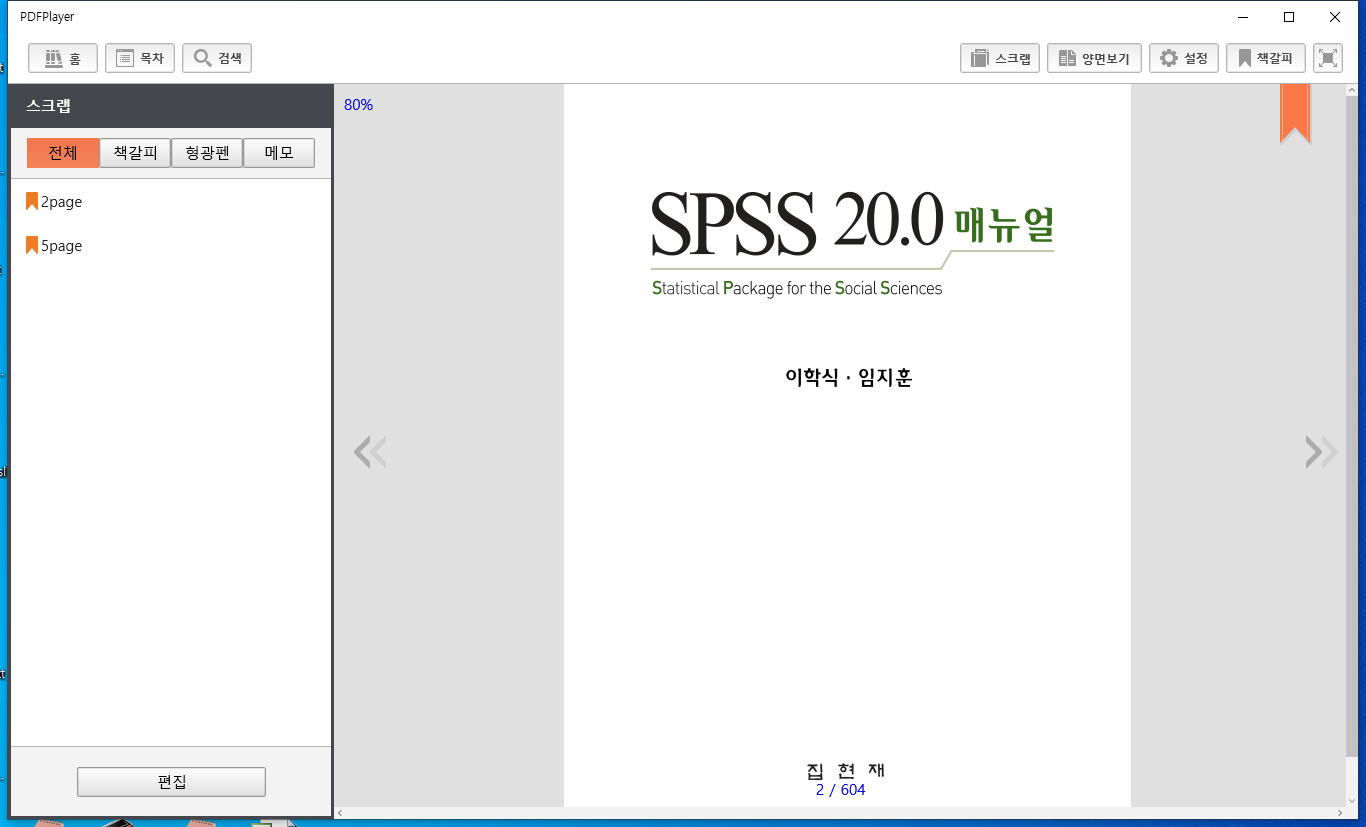1366x827 pixels.
Task: Select the 전체 tab in scrap panel
Action: [x=63, y=153]
